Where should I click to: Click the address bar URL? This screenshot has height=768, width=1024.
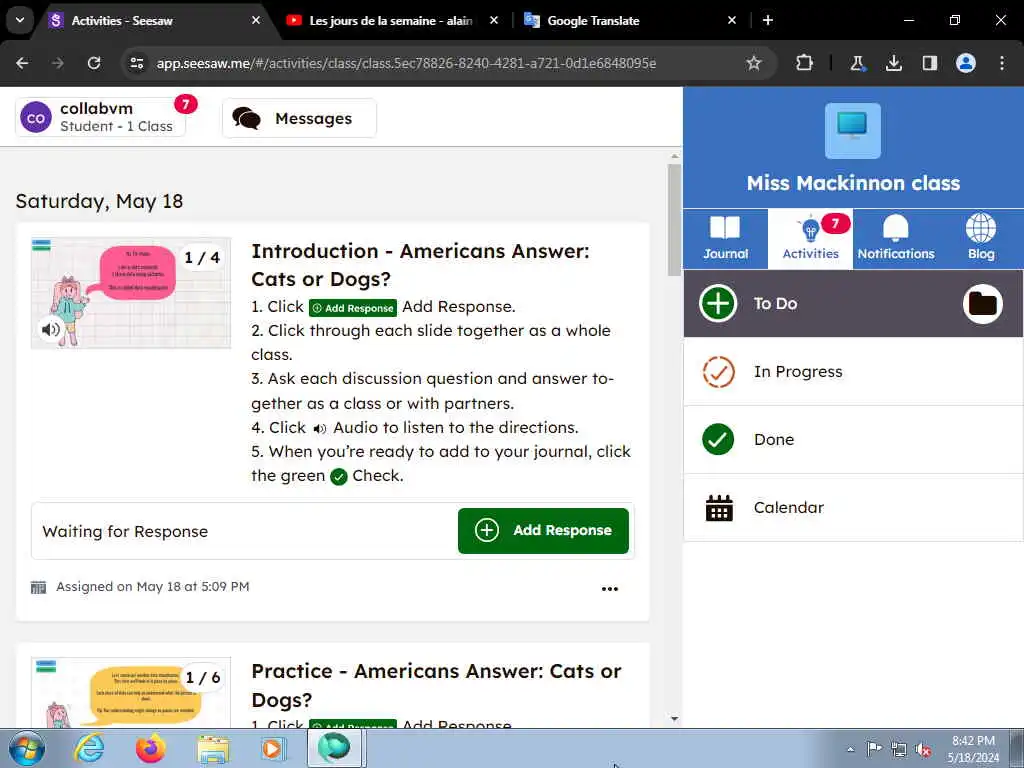point(406,63)
